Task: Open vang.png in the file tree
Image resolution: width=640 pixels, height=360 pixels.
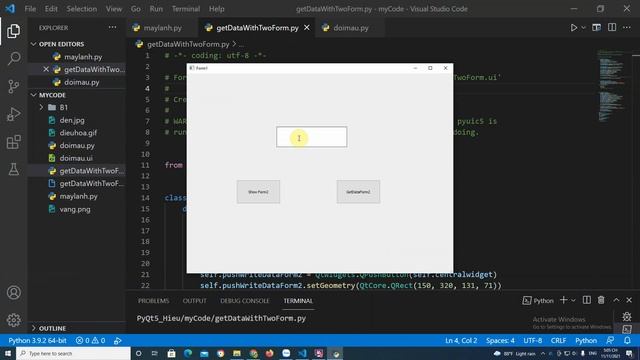Action: [x=75, y=209]
